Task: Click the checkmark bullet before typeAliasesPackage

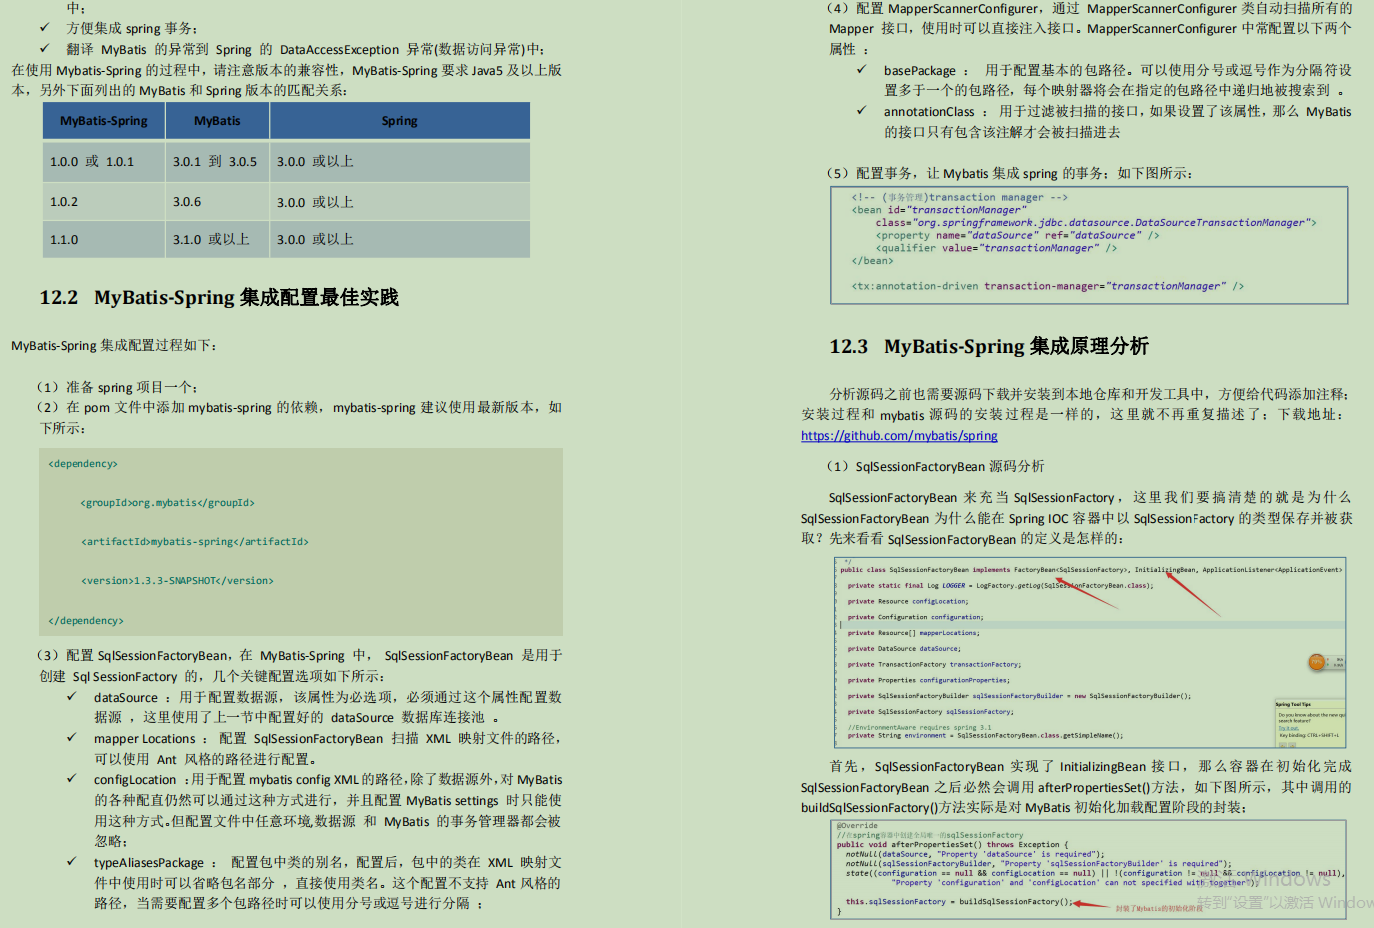Action: pyautogui.click(x=72, y=862)
